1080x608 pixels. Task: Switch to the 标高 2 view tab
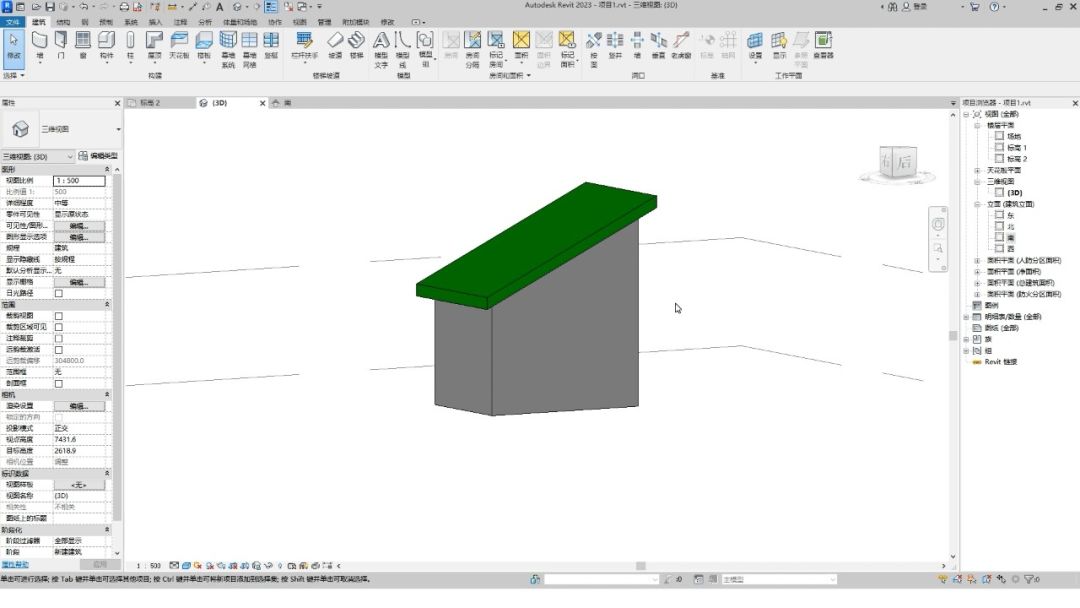[x=149, y=103]
